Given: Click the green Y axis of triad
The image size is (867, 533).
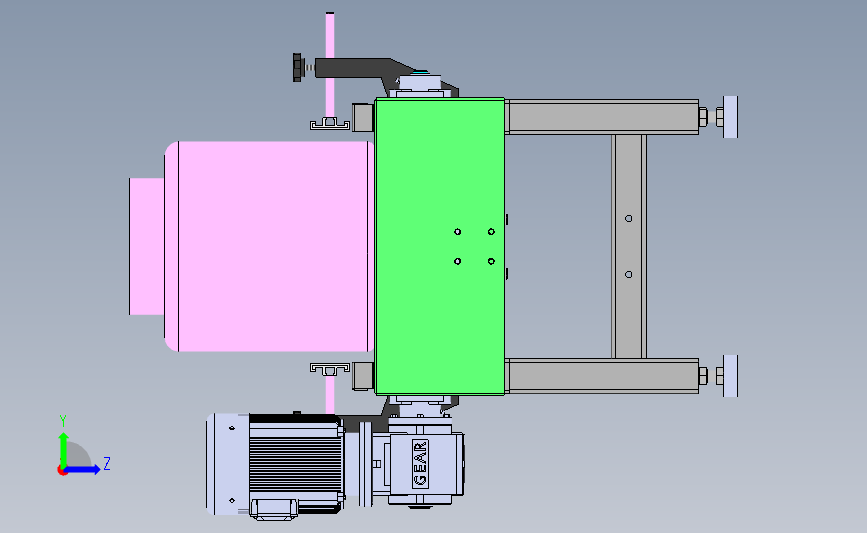Looking at the screenshot, I should click(64, 449).
